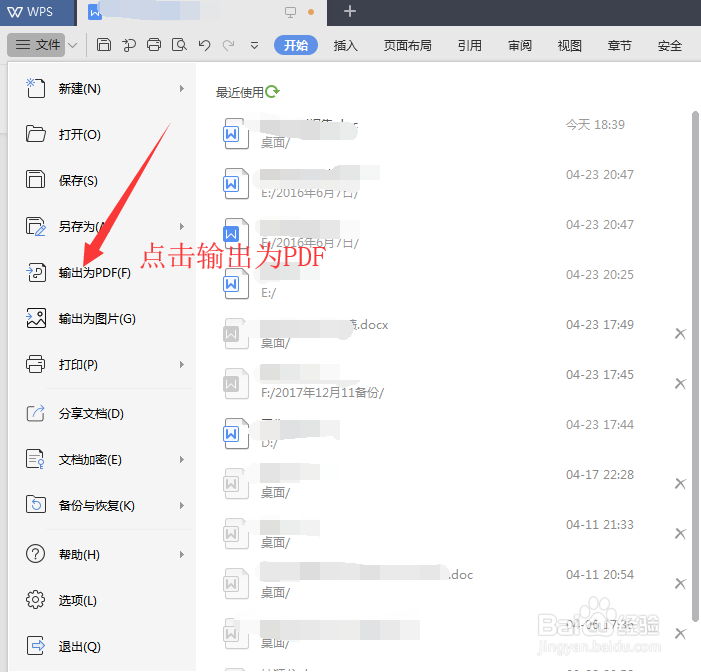The width and height of the screenshot is (701, 672).
Task: Click the recent files vertical scrollbar
Action: coord(695,367)
